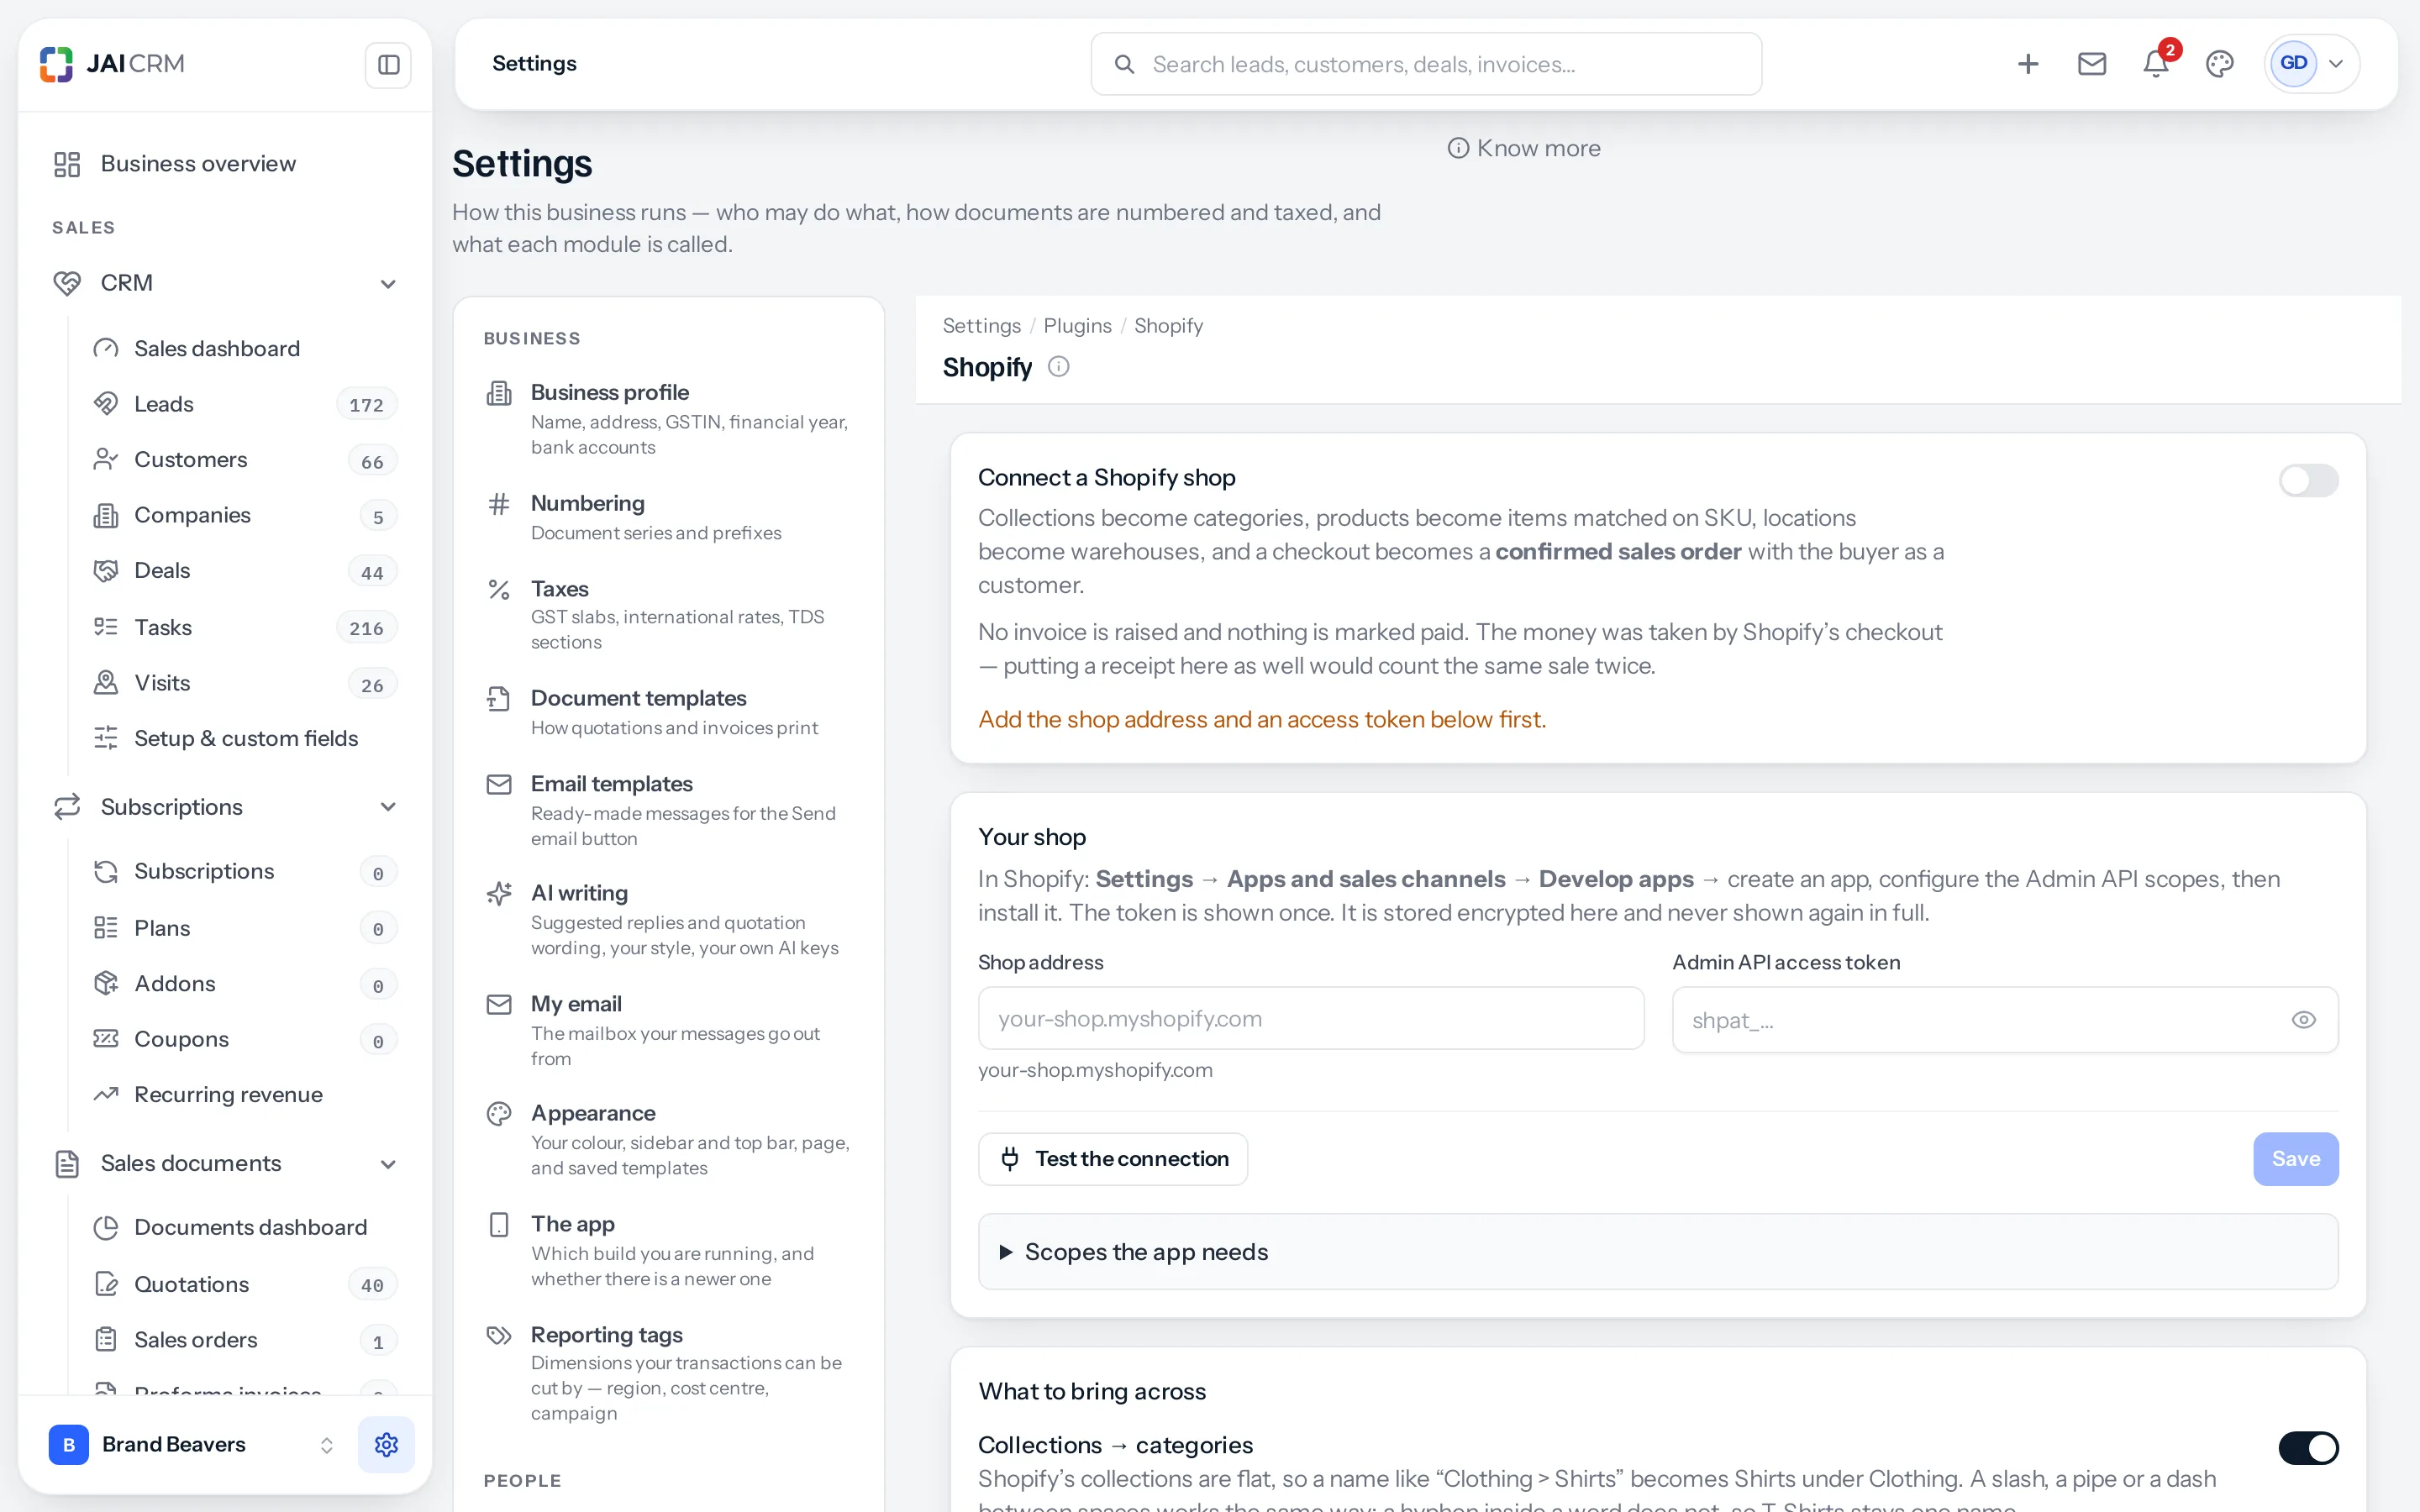Collapse the Subscriptions group chevron
This screenshot has width=2420, height=1512.
point(388,807)
